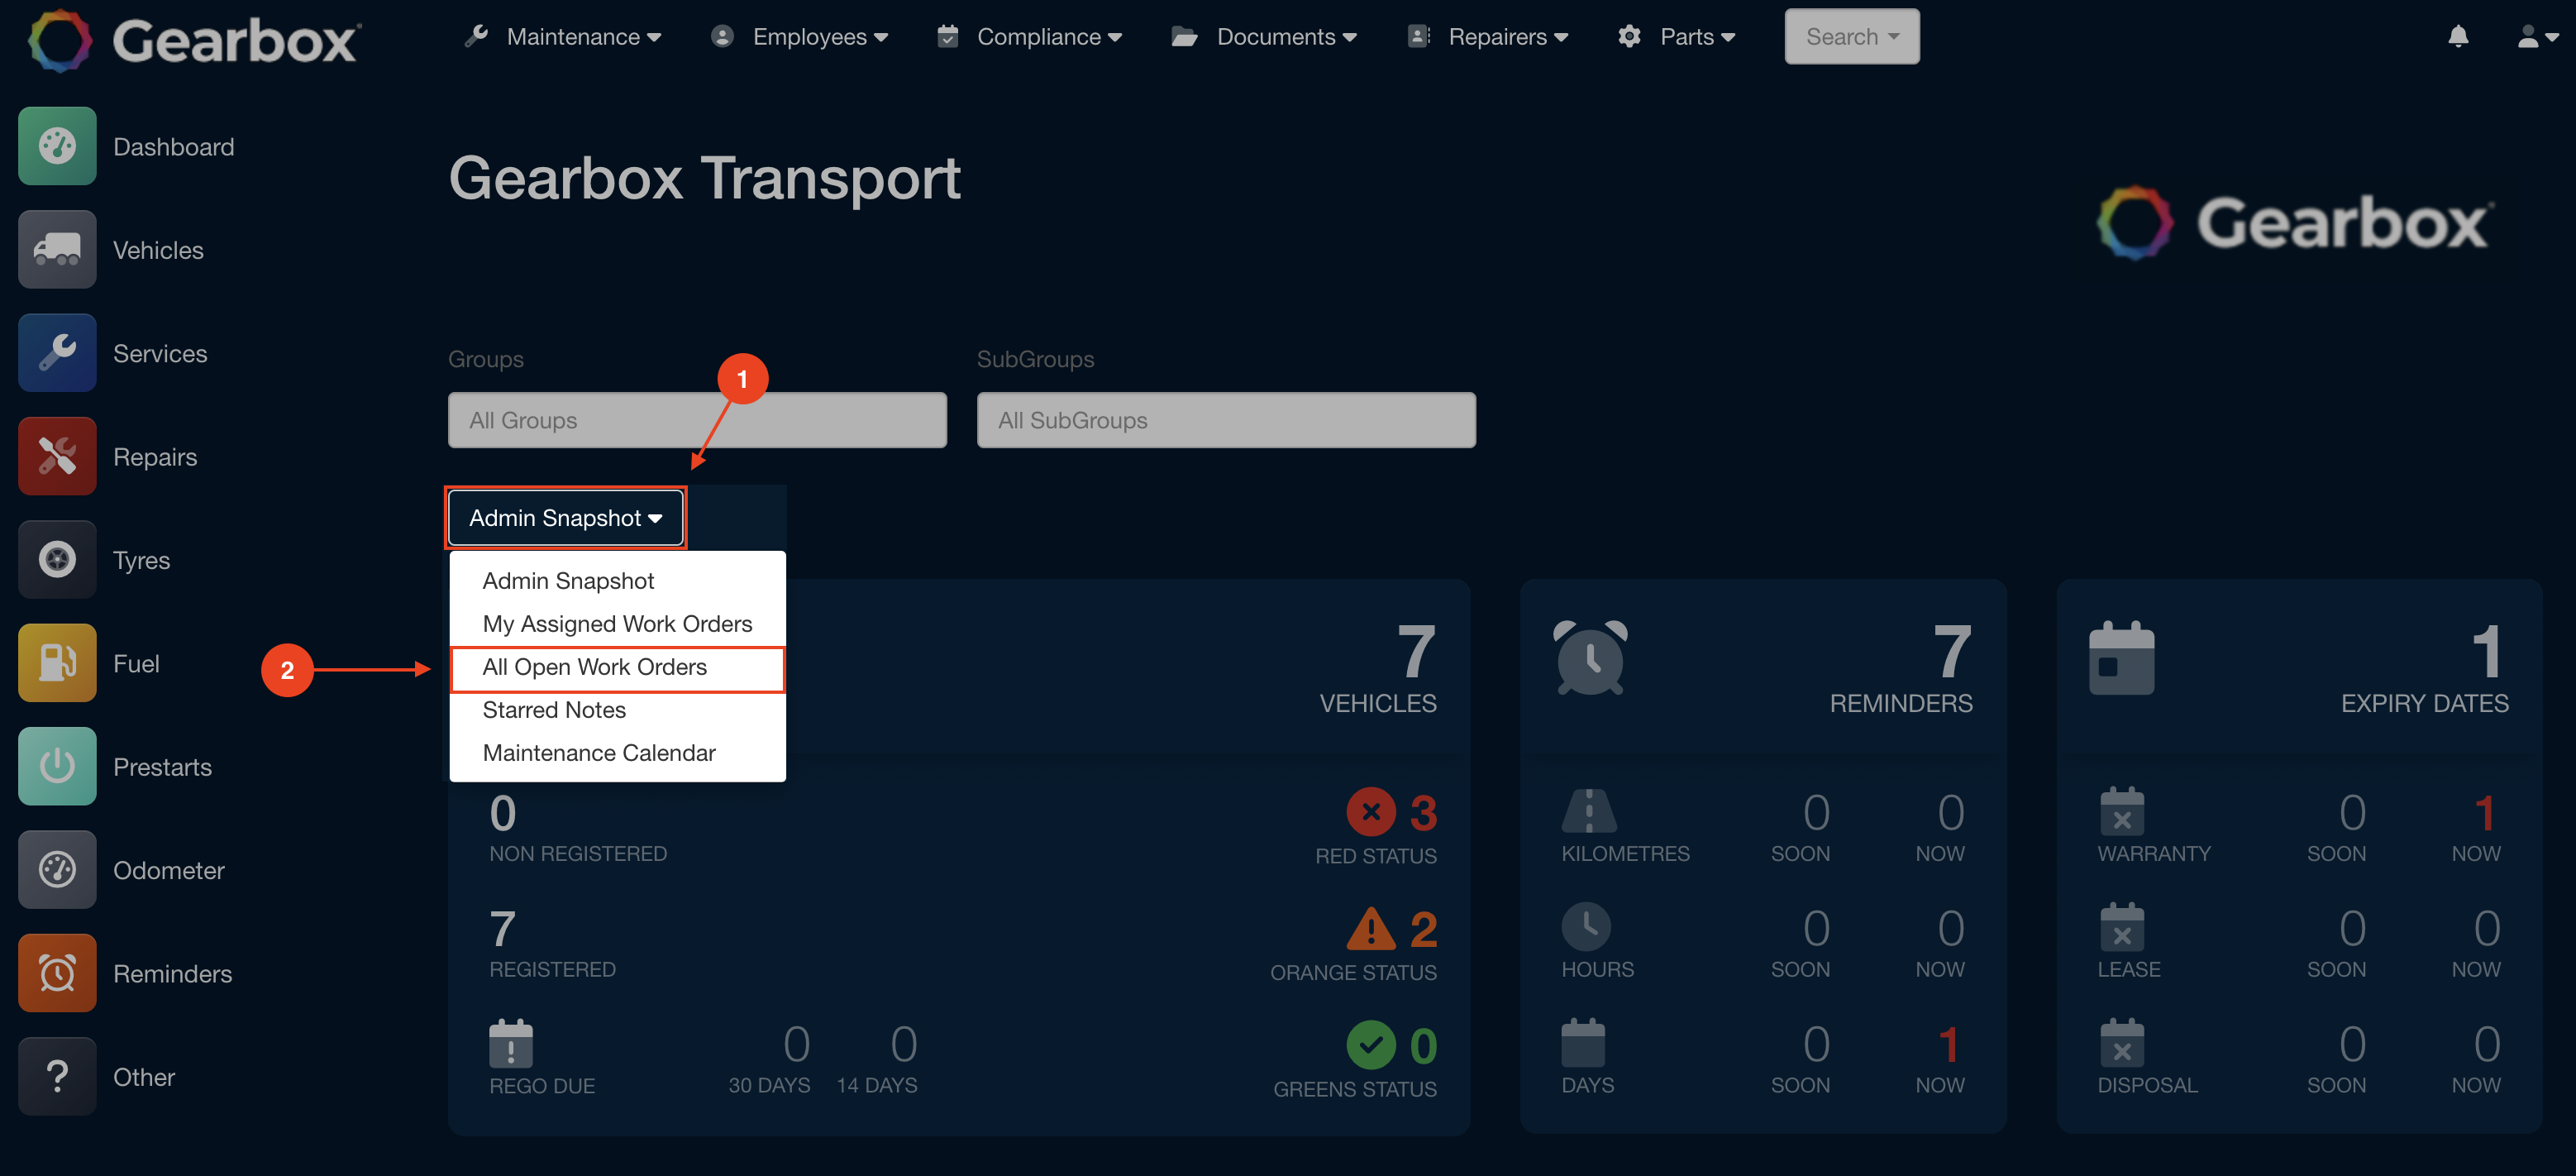2576x1176 pixels.
Task: Go to Services link in sidebar
Action: [160, 354]
